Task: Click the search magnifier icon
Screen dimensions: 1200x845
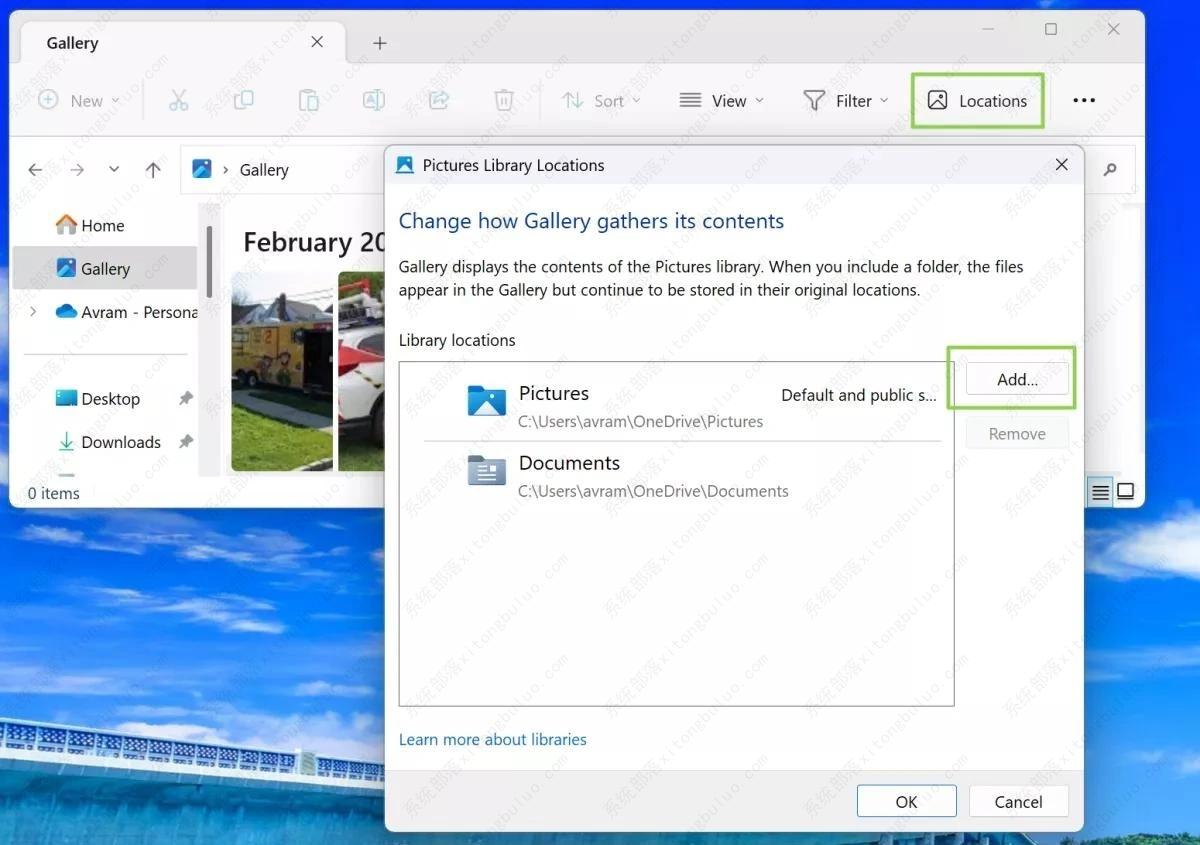Action: coord(1110,169)
